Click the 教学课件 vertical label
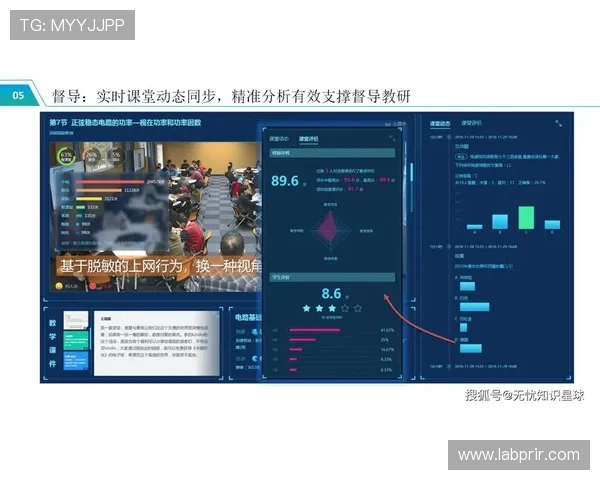The width and height of the screenshot is (600, 480). 52,343
